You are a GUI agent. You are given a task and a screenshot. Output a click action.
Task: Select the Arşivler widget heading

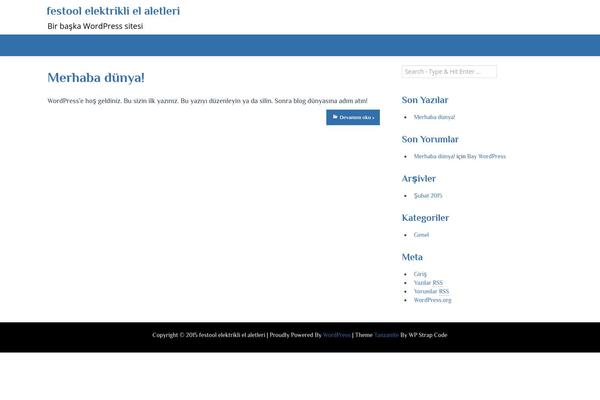pyautogui.click(x=419, y=179)
